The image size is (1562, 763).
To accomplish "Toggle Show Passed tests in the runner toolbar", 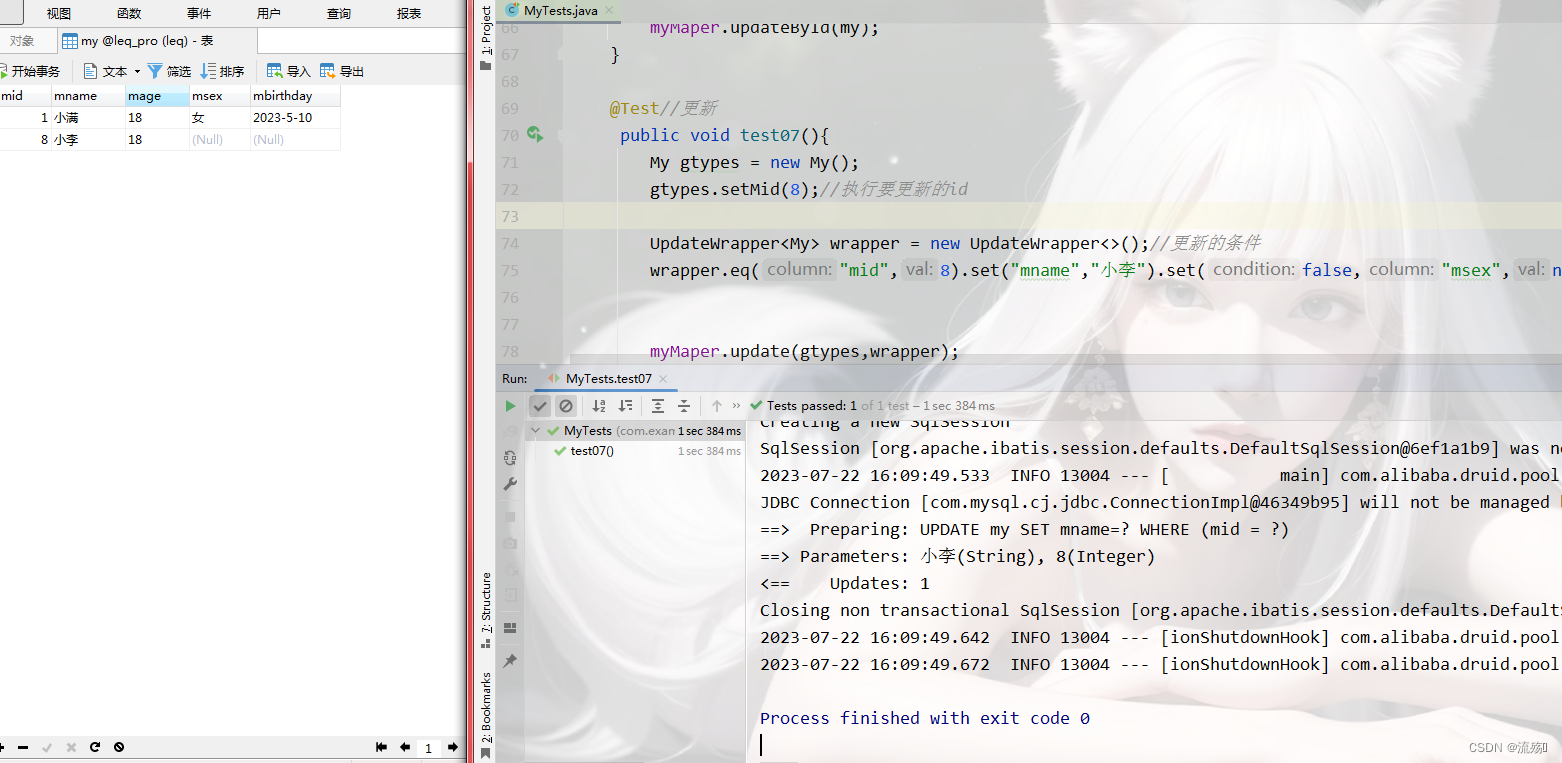I will tap(540, 405).
